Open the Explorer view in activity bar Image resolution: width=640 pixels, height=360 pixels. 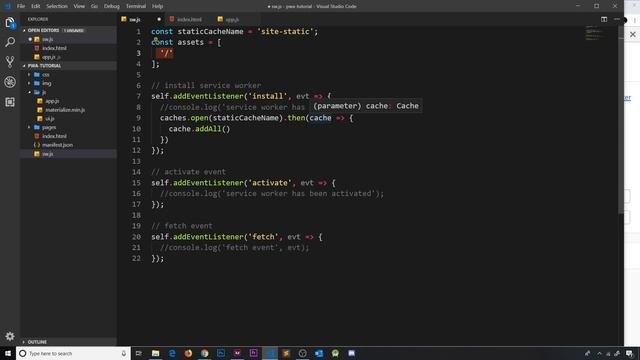[x=10, y=23]
